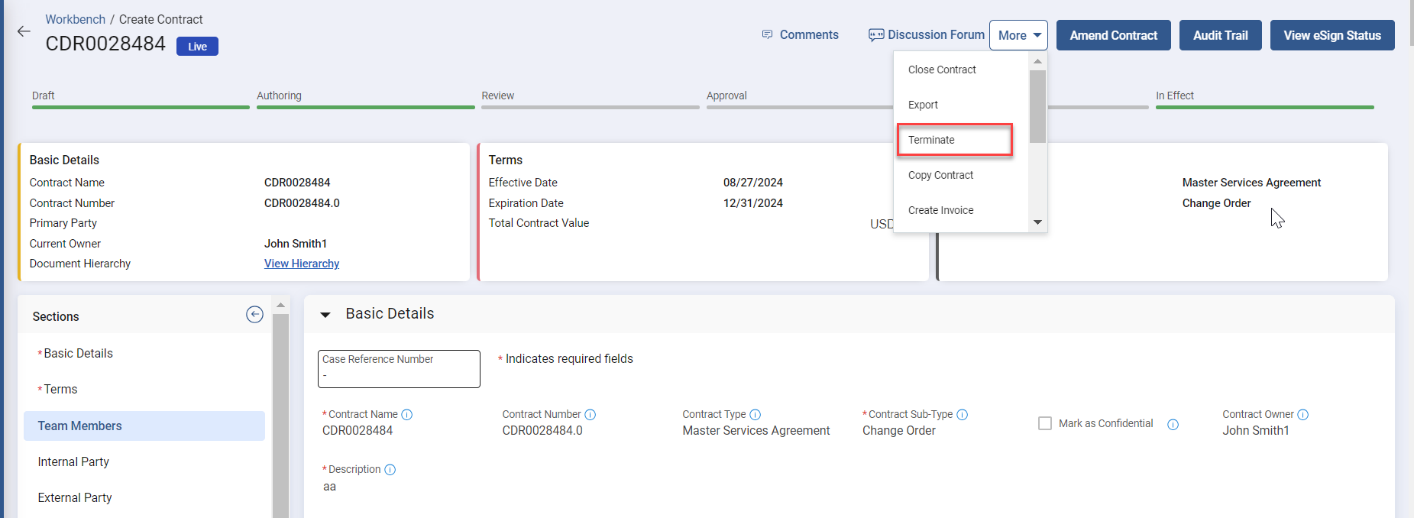Click info icon beside Contract Number

point(590,415)
